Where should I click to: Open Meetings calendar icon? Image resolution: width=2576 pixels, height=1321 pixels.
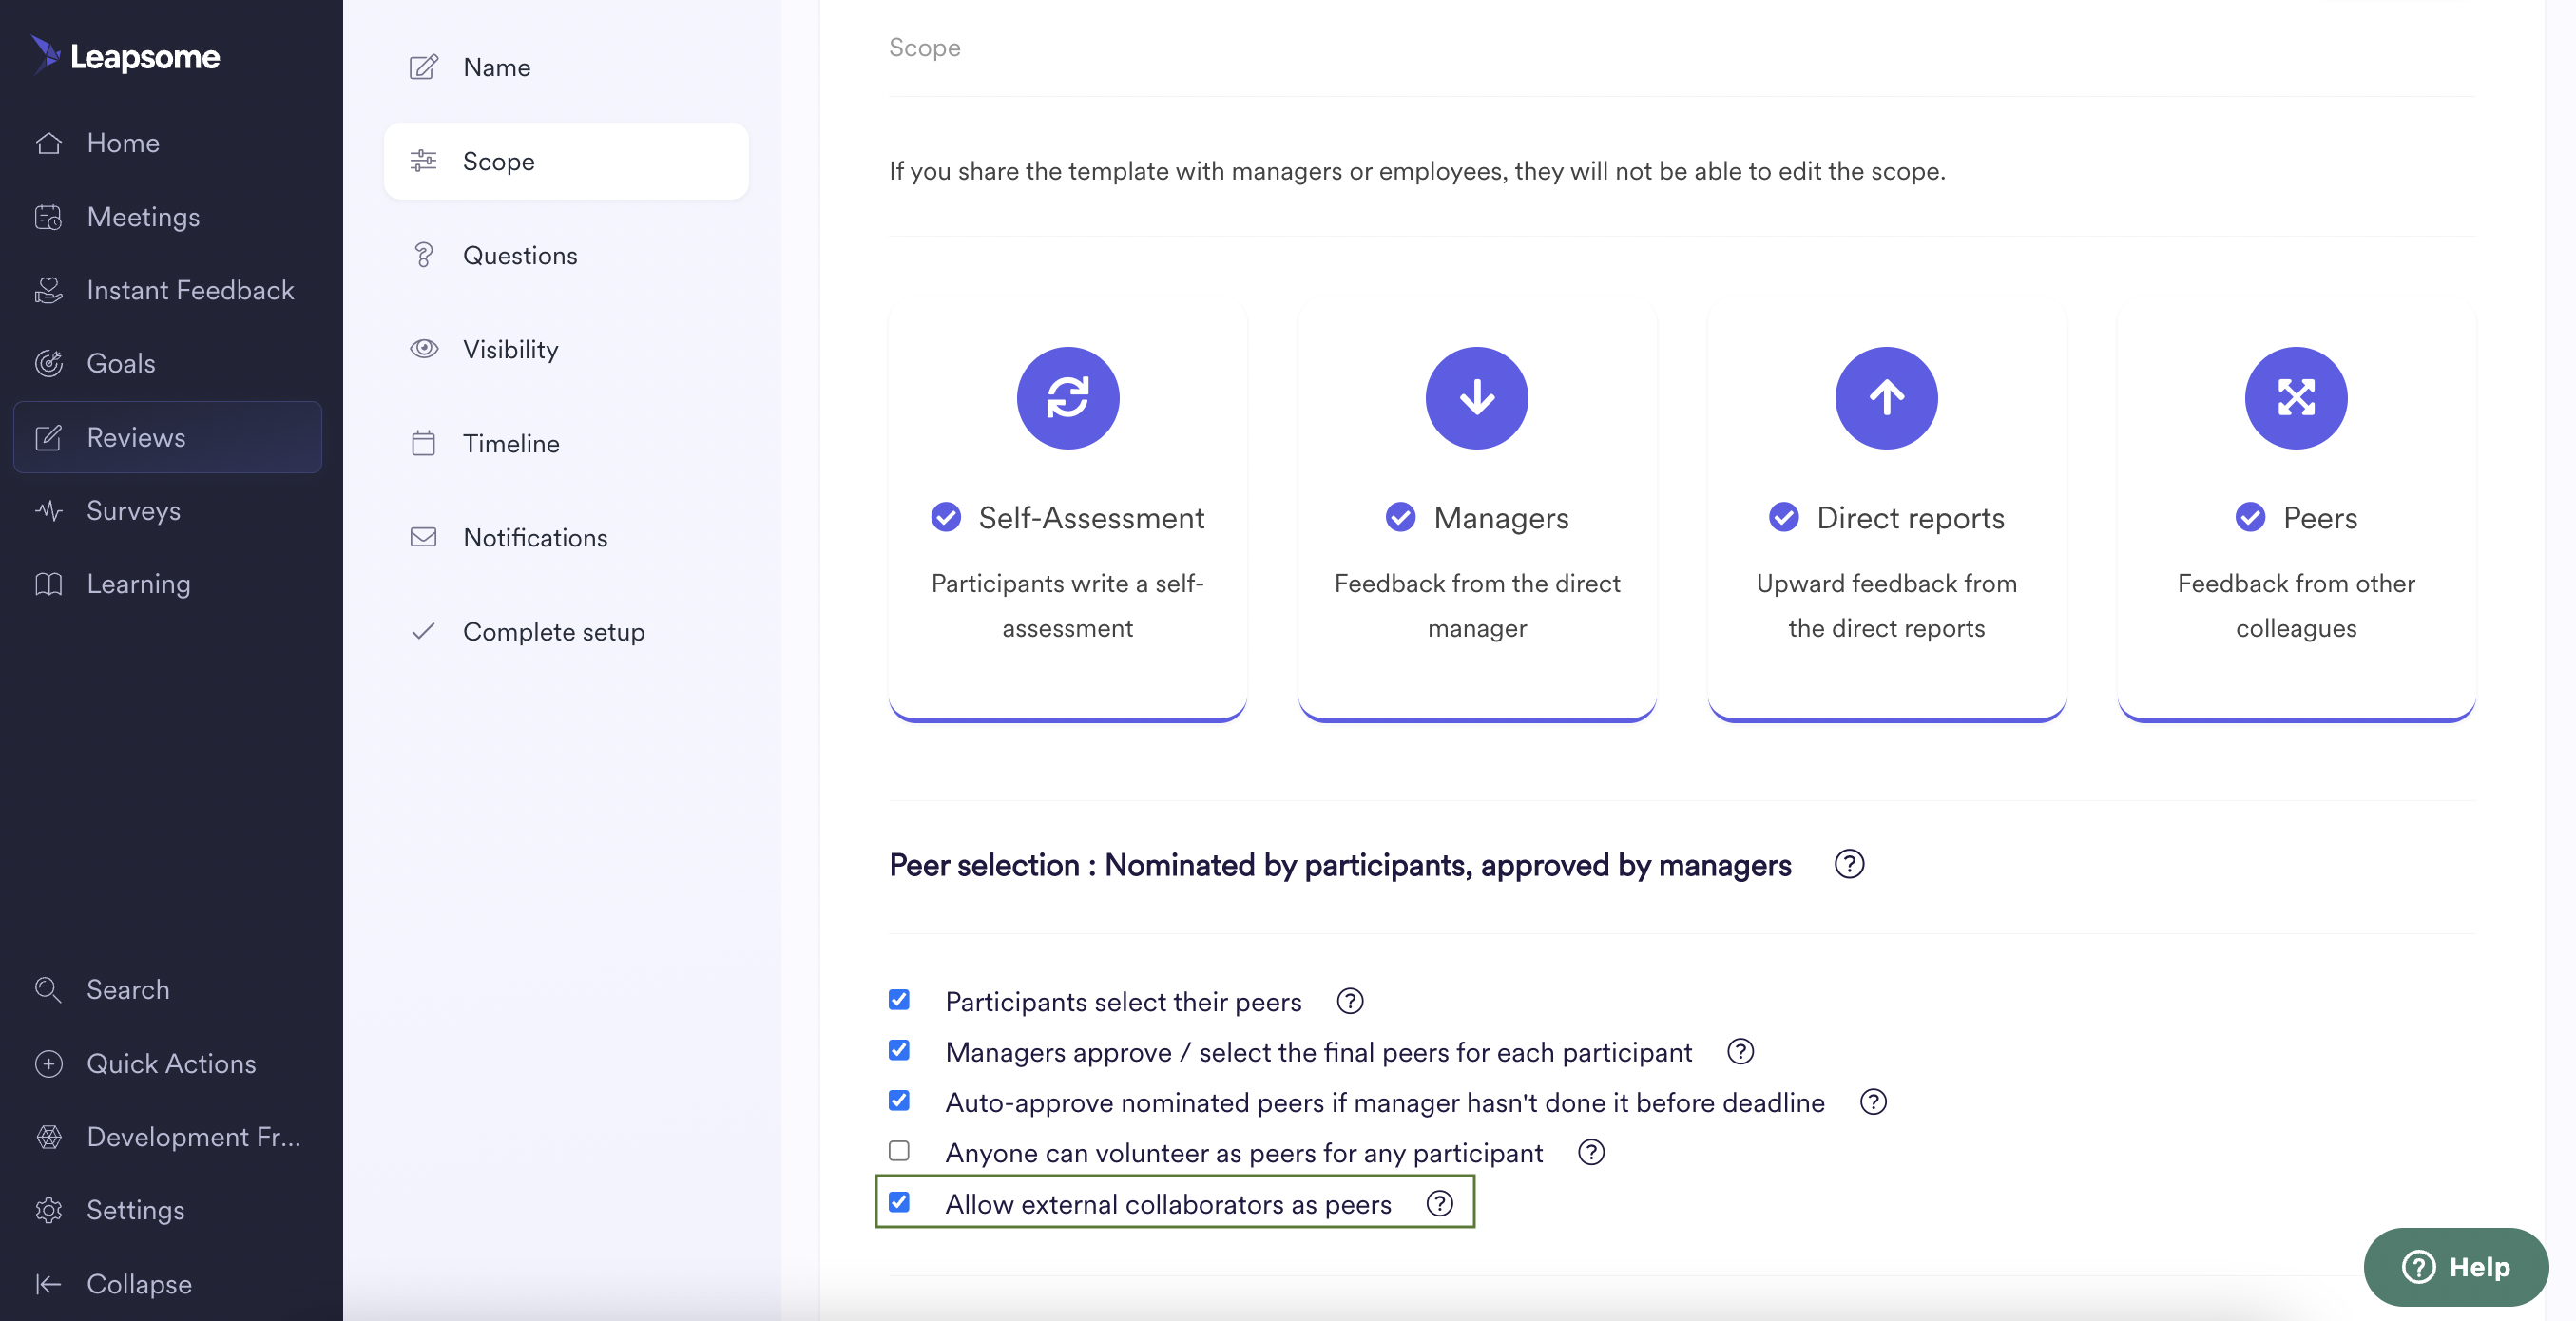49,217
